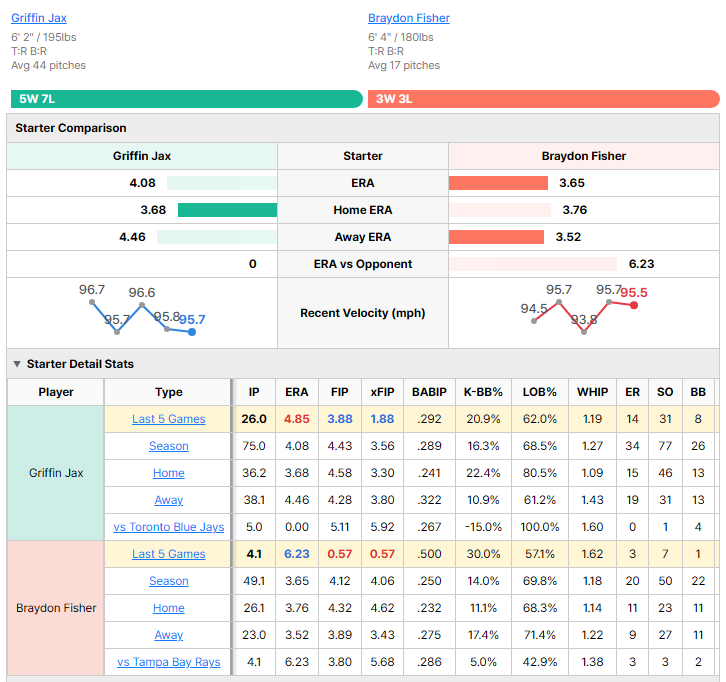Click the ERA vs Opponent label
This screenshot has width=726, height=682.
pyautogui.click(x=363, y=264)
